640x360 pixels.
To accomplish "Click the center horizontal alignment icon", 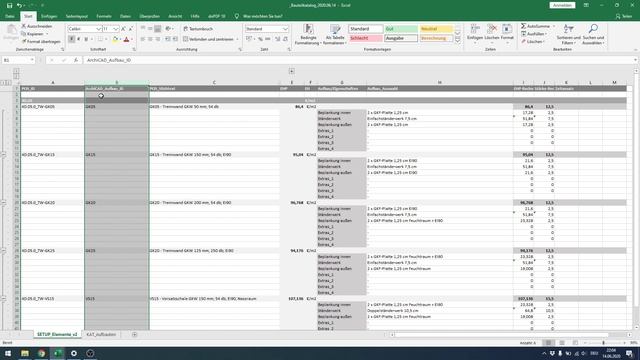I will [x=150, y=39].
